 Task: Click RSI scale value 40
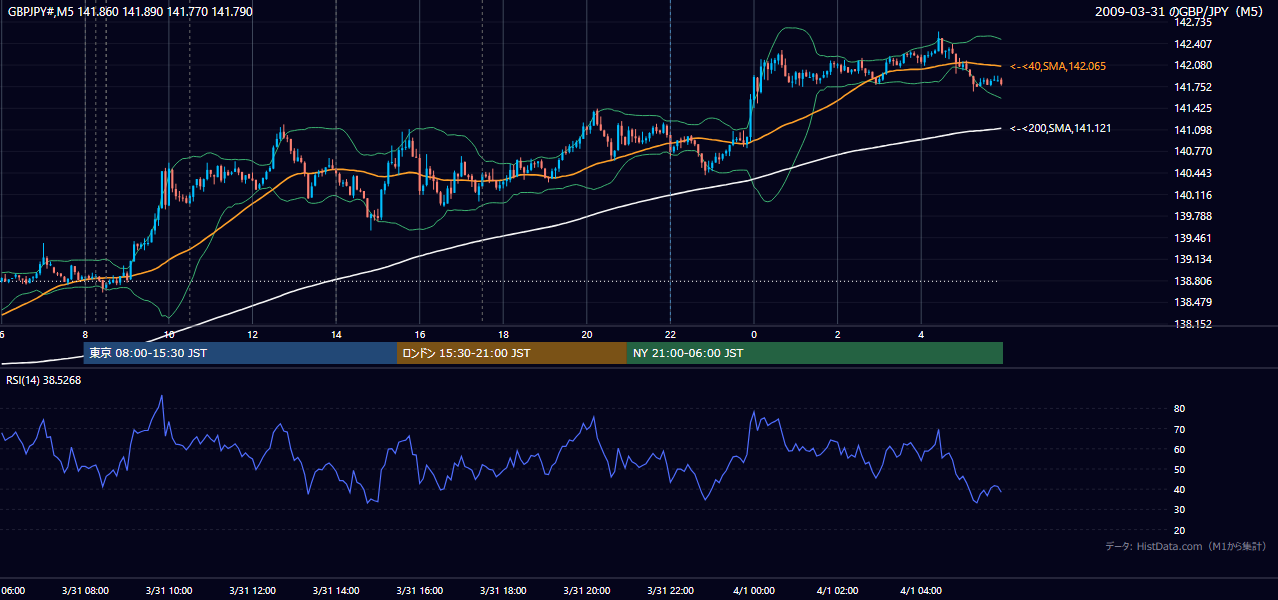pyautogui.click(x=1179, y=489)
